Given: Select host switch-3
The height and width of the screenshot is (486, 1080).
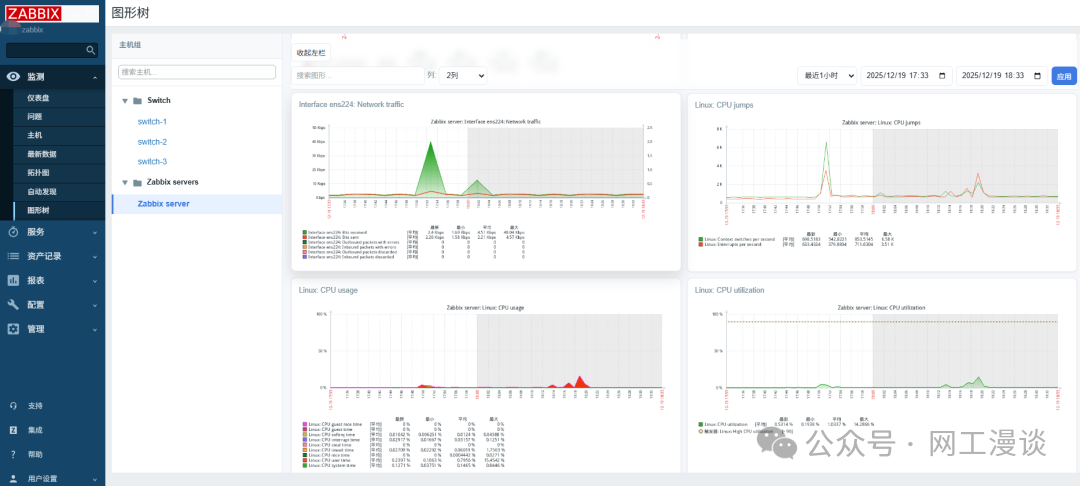Looking at the screenshot, I should coord(152,161).
